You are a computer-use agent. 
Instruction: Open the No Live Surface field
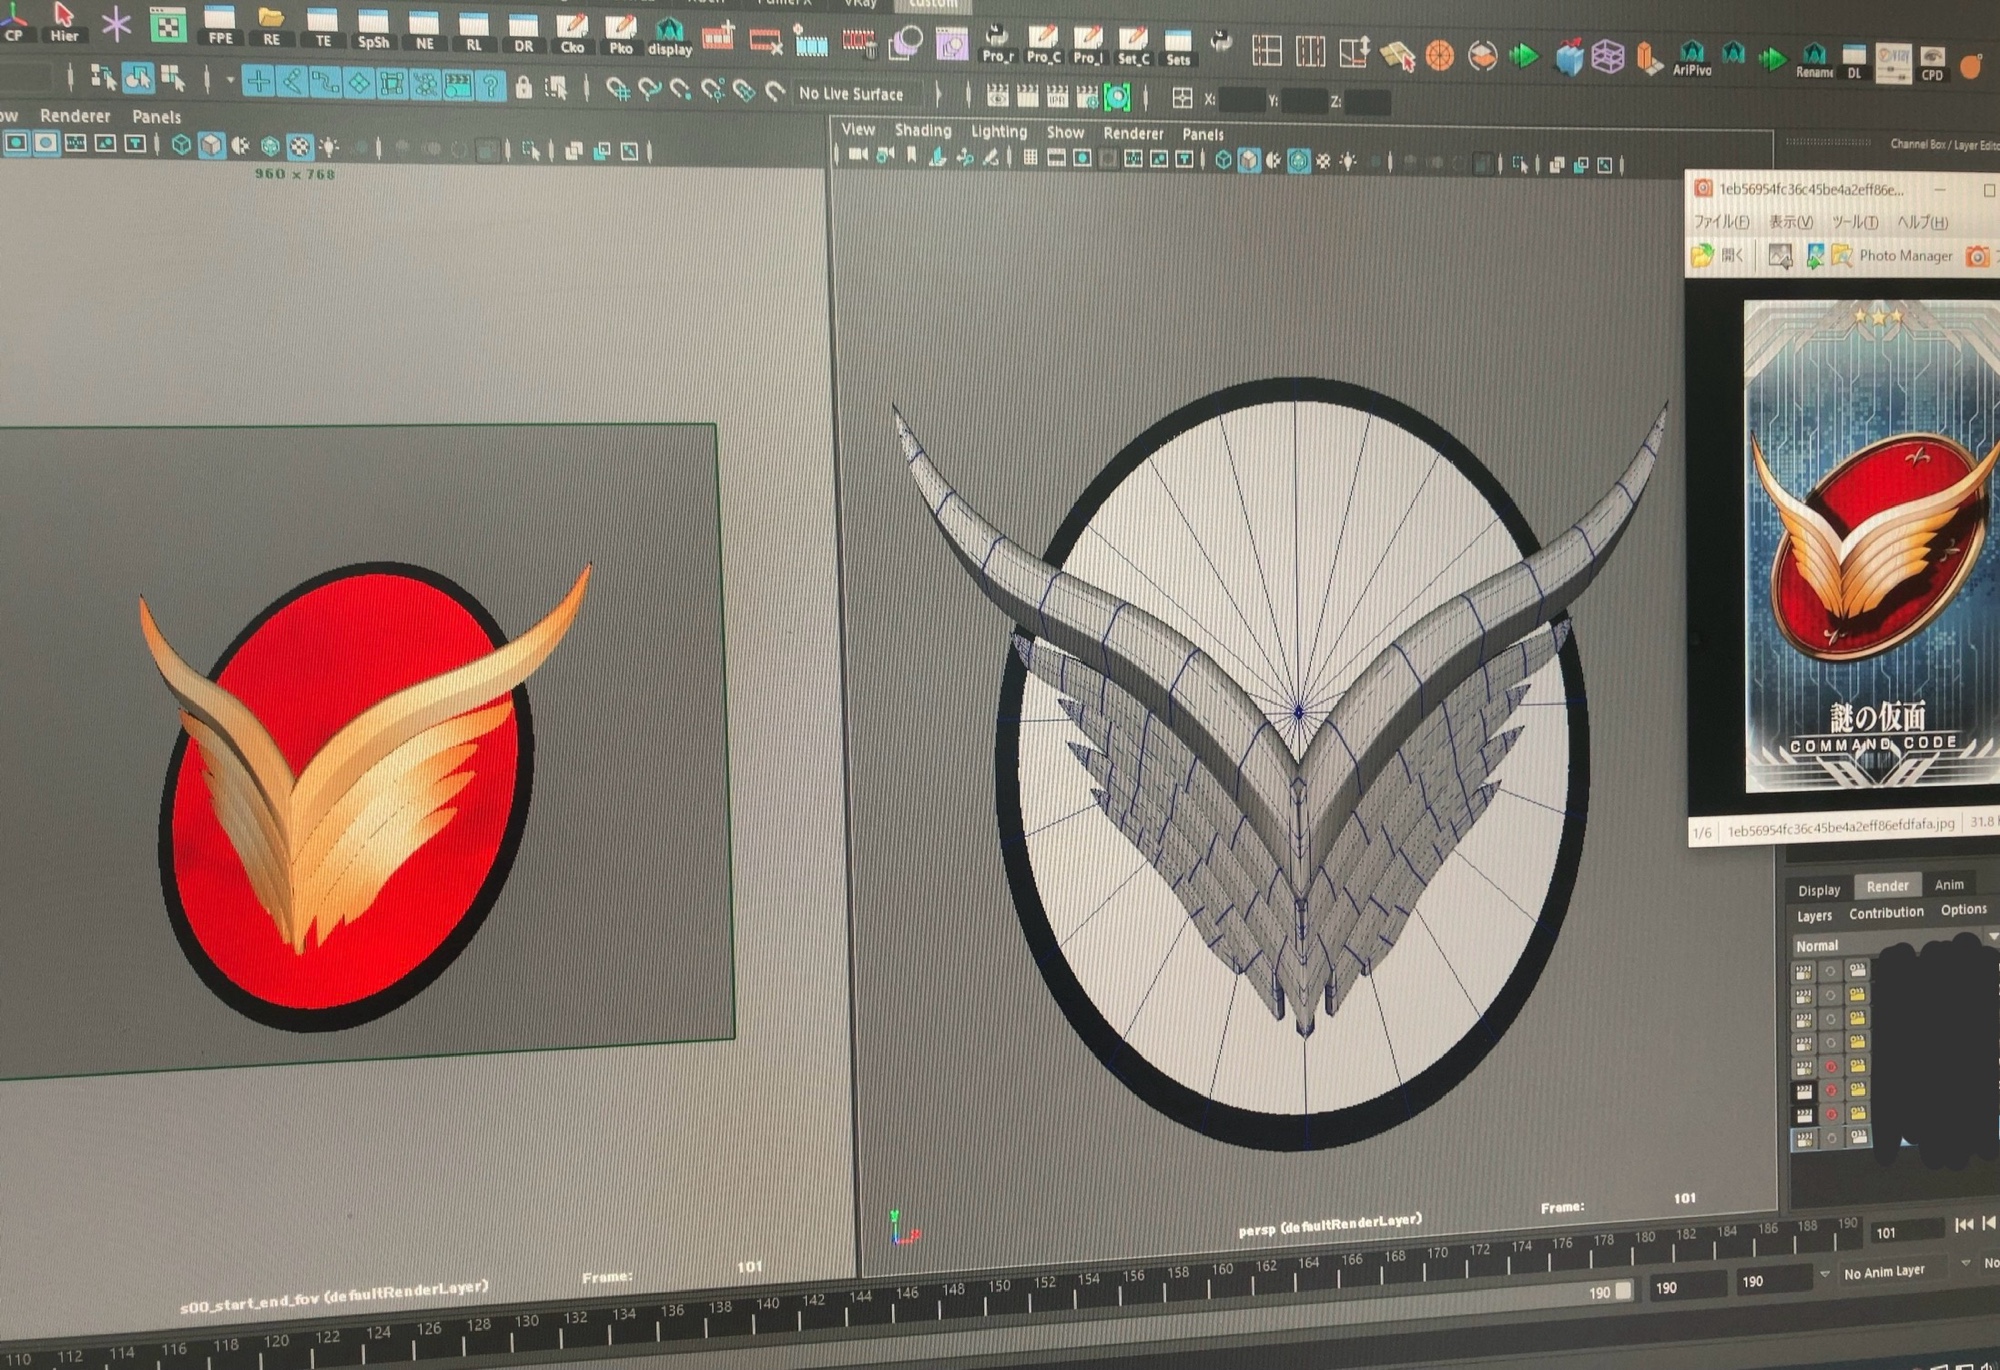(x=852, y=94)
